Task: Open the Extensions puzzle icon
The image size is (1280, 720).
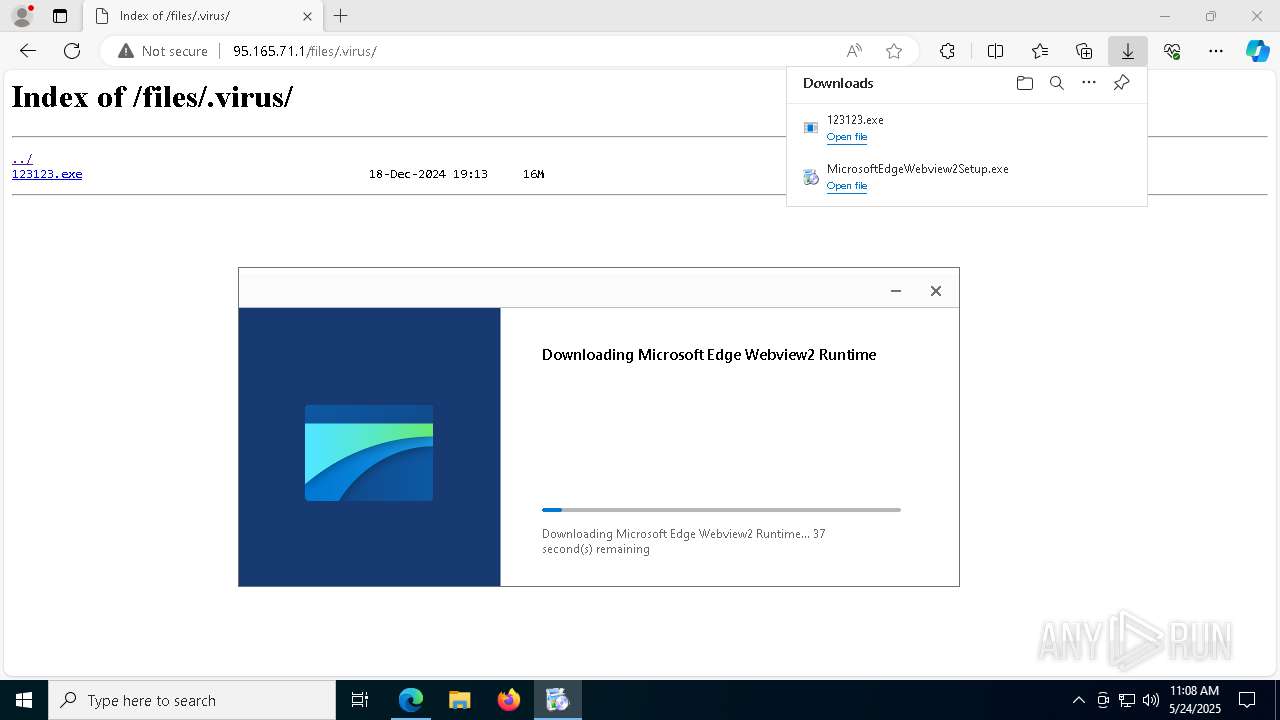Action: click(x=947, y=51)
